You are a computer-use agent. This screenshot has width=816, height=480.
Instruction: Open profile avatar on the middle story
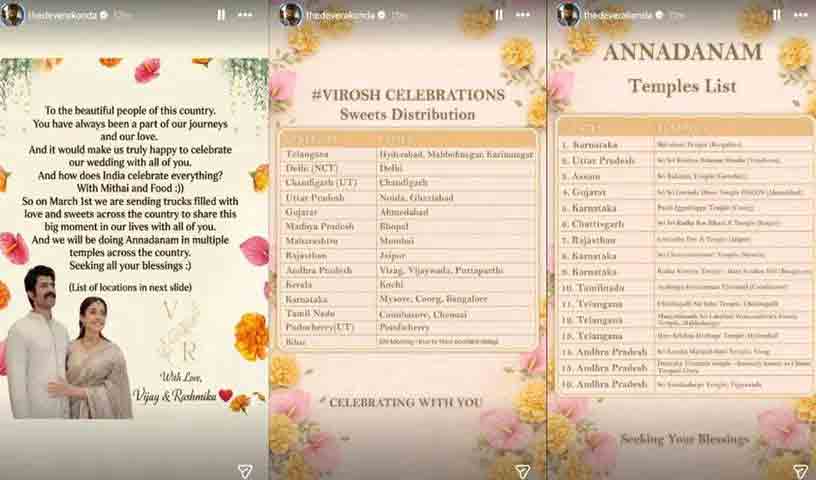pos(290,15)
